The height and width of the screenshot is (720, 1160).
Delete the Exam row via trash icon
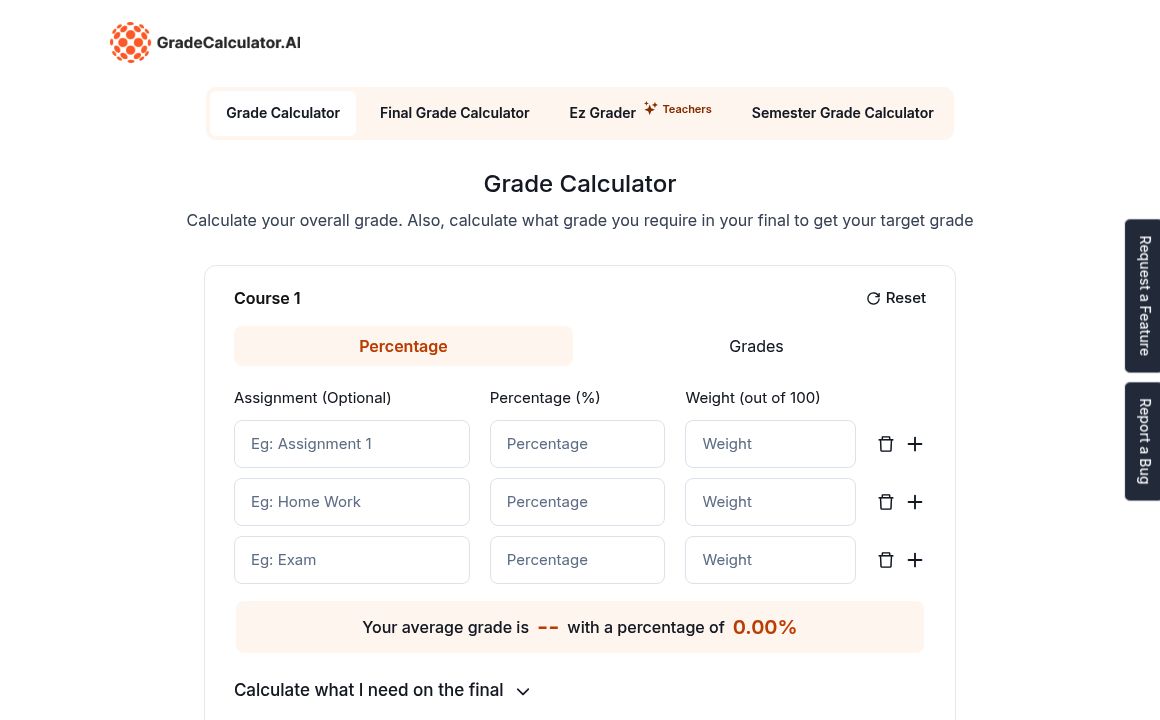pos(886,560)
